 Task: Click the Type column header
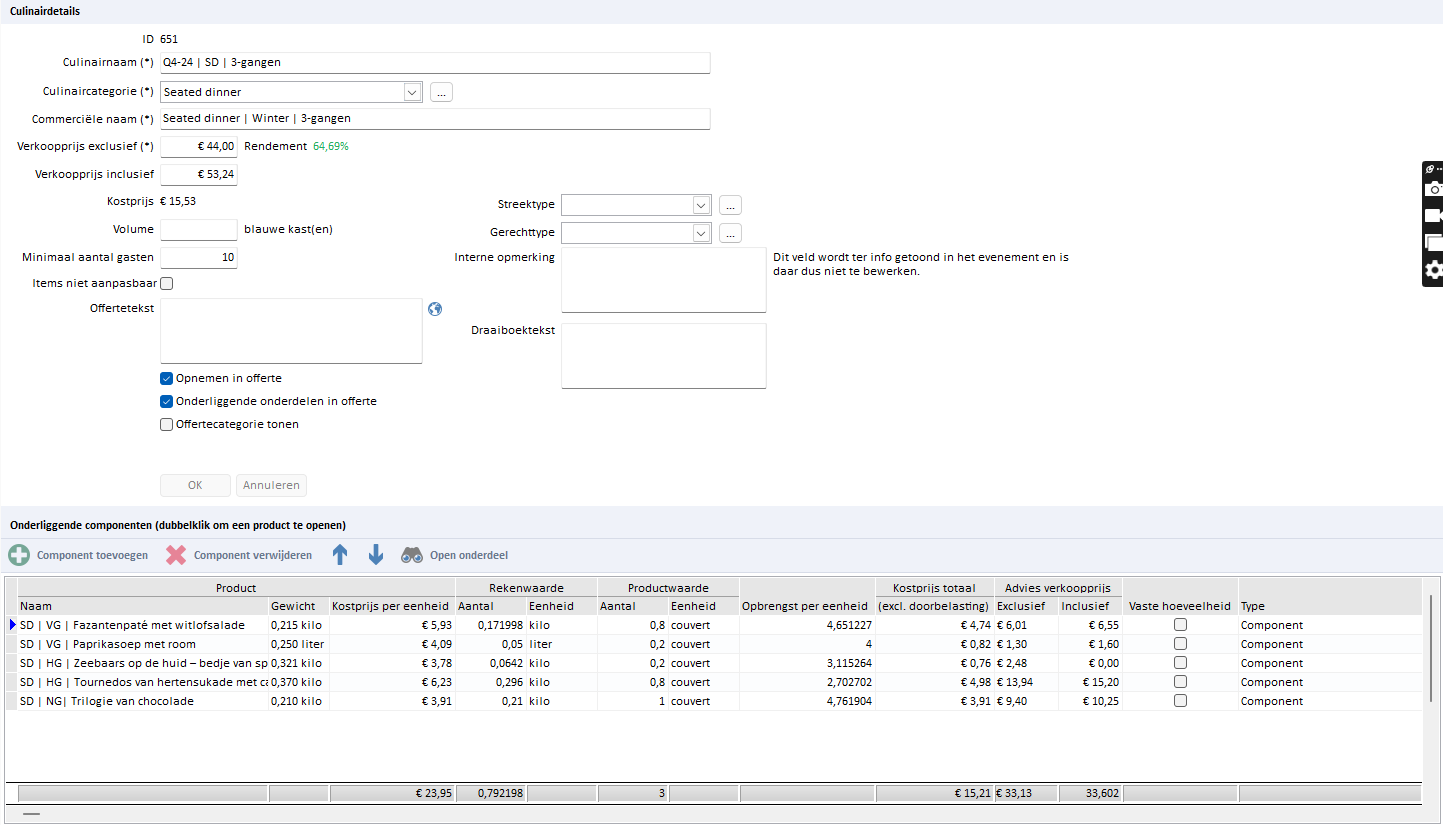(1329, 606)
